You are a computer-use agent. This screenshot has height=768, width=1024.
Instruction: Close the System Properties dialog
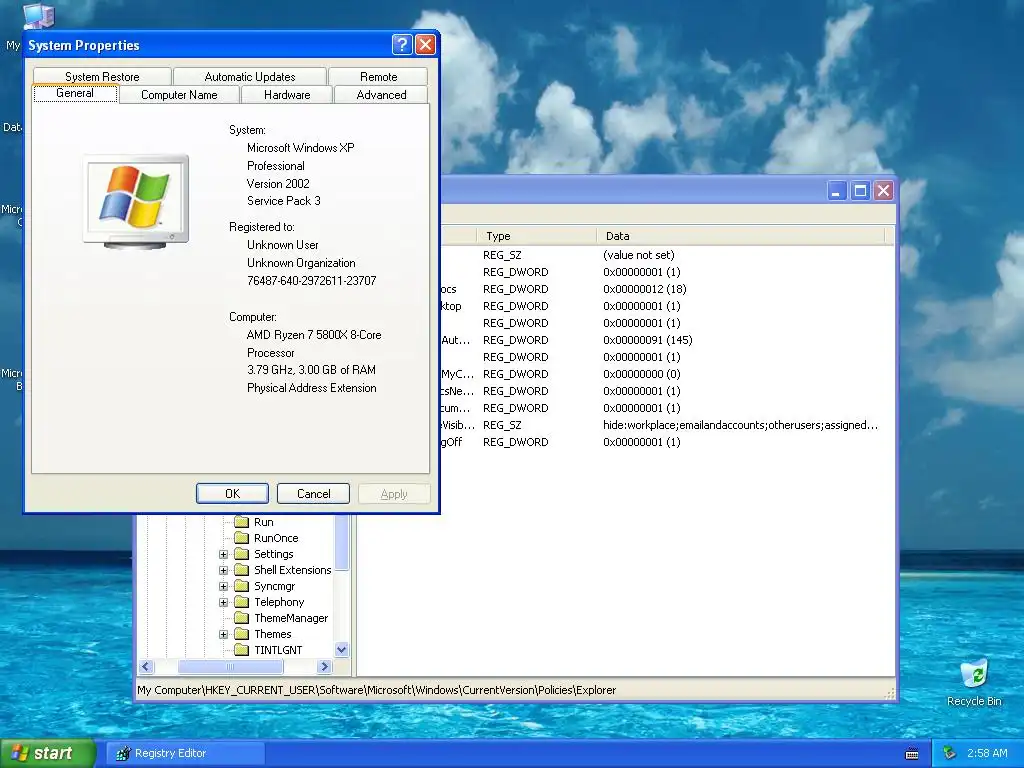coord(425,44)
